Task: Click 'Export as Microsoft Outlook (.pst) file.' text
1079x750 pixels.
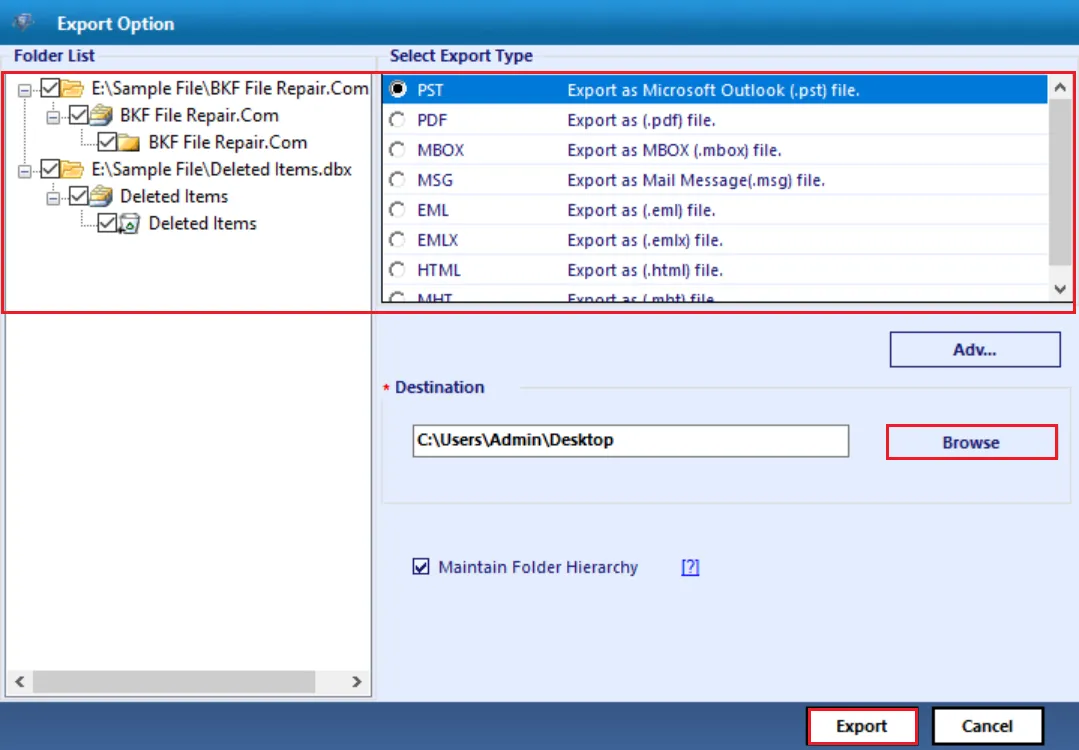Action: [713, 90]
